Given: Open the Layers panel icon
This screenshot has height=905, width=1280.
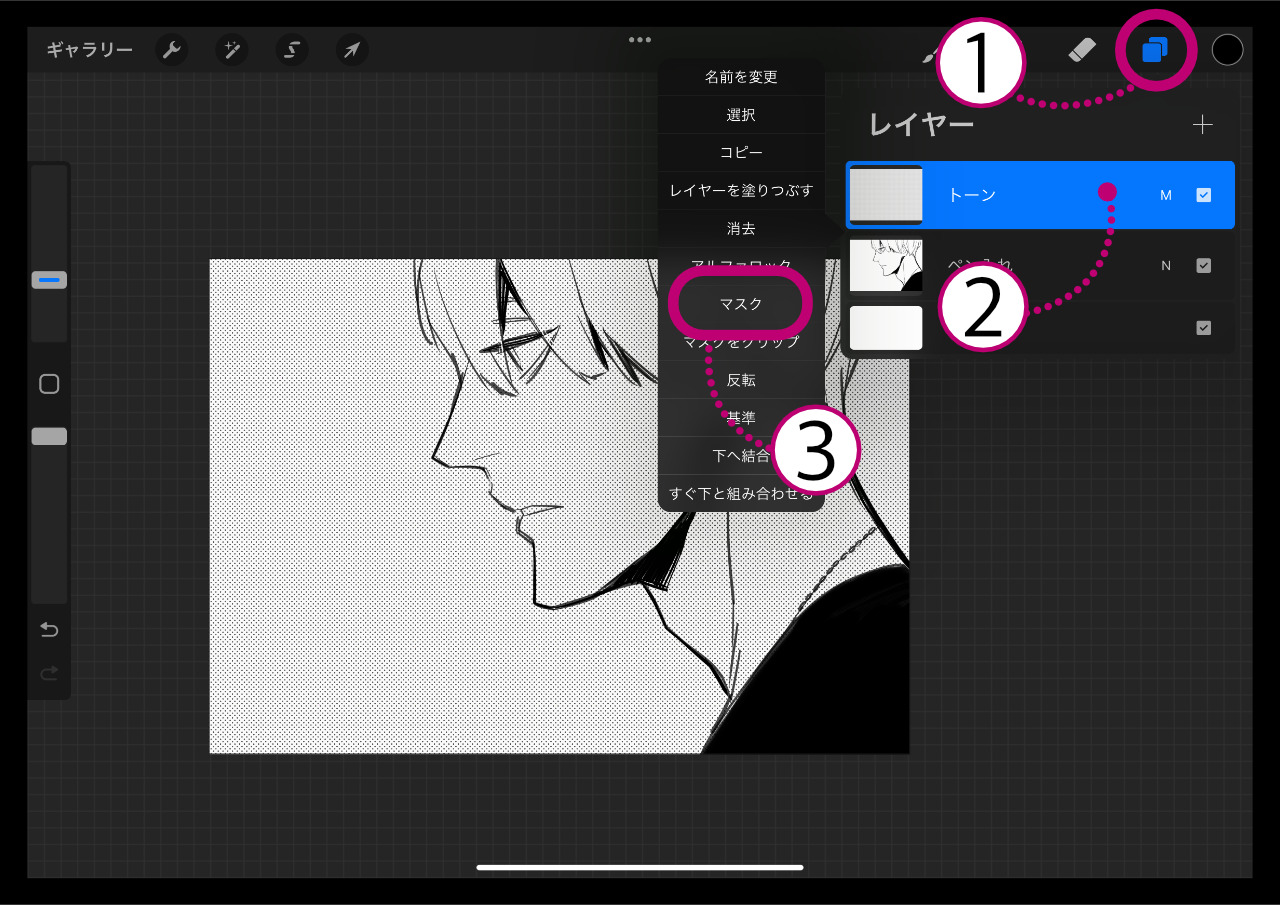Looking at the screenshot, I should click(x=1155, y=50).
